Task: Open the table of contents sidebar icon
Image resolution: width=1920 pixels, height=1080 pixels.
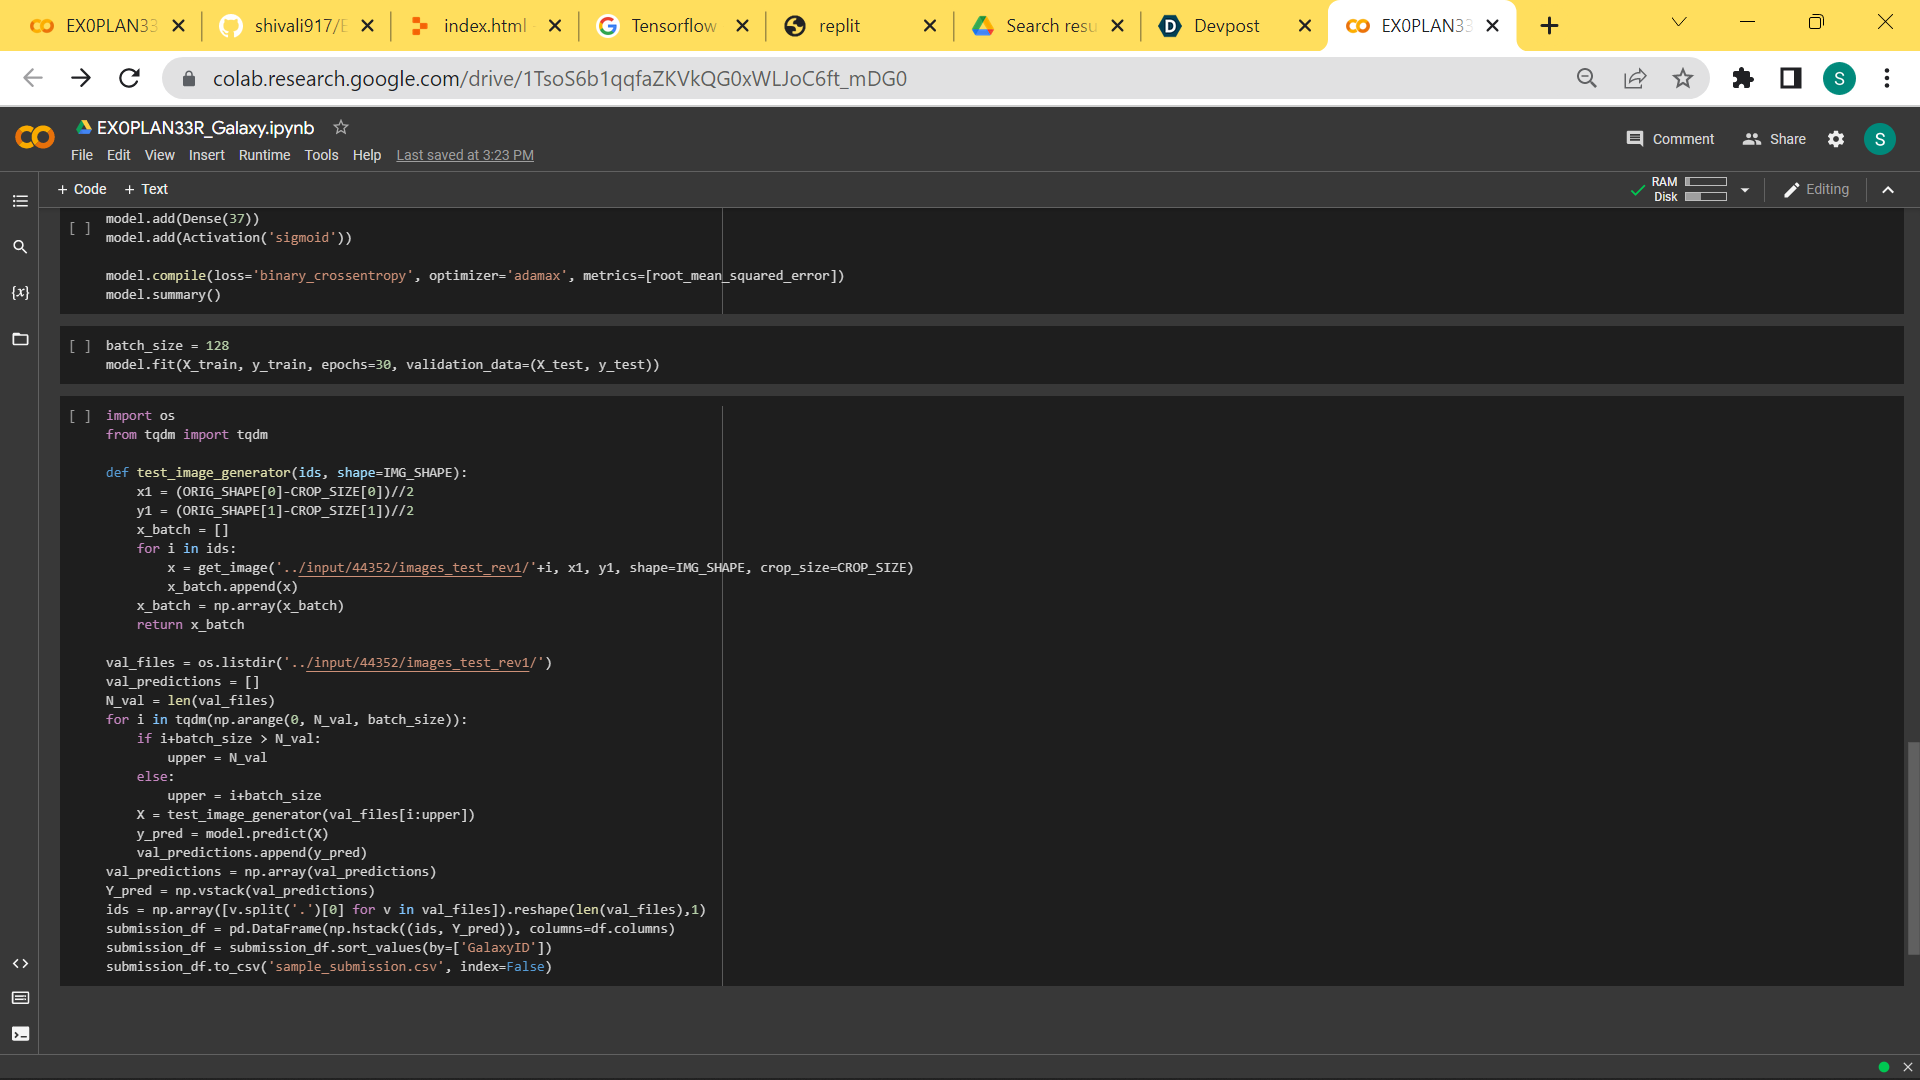Action: [x=20, y=201]
